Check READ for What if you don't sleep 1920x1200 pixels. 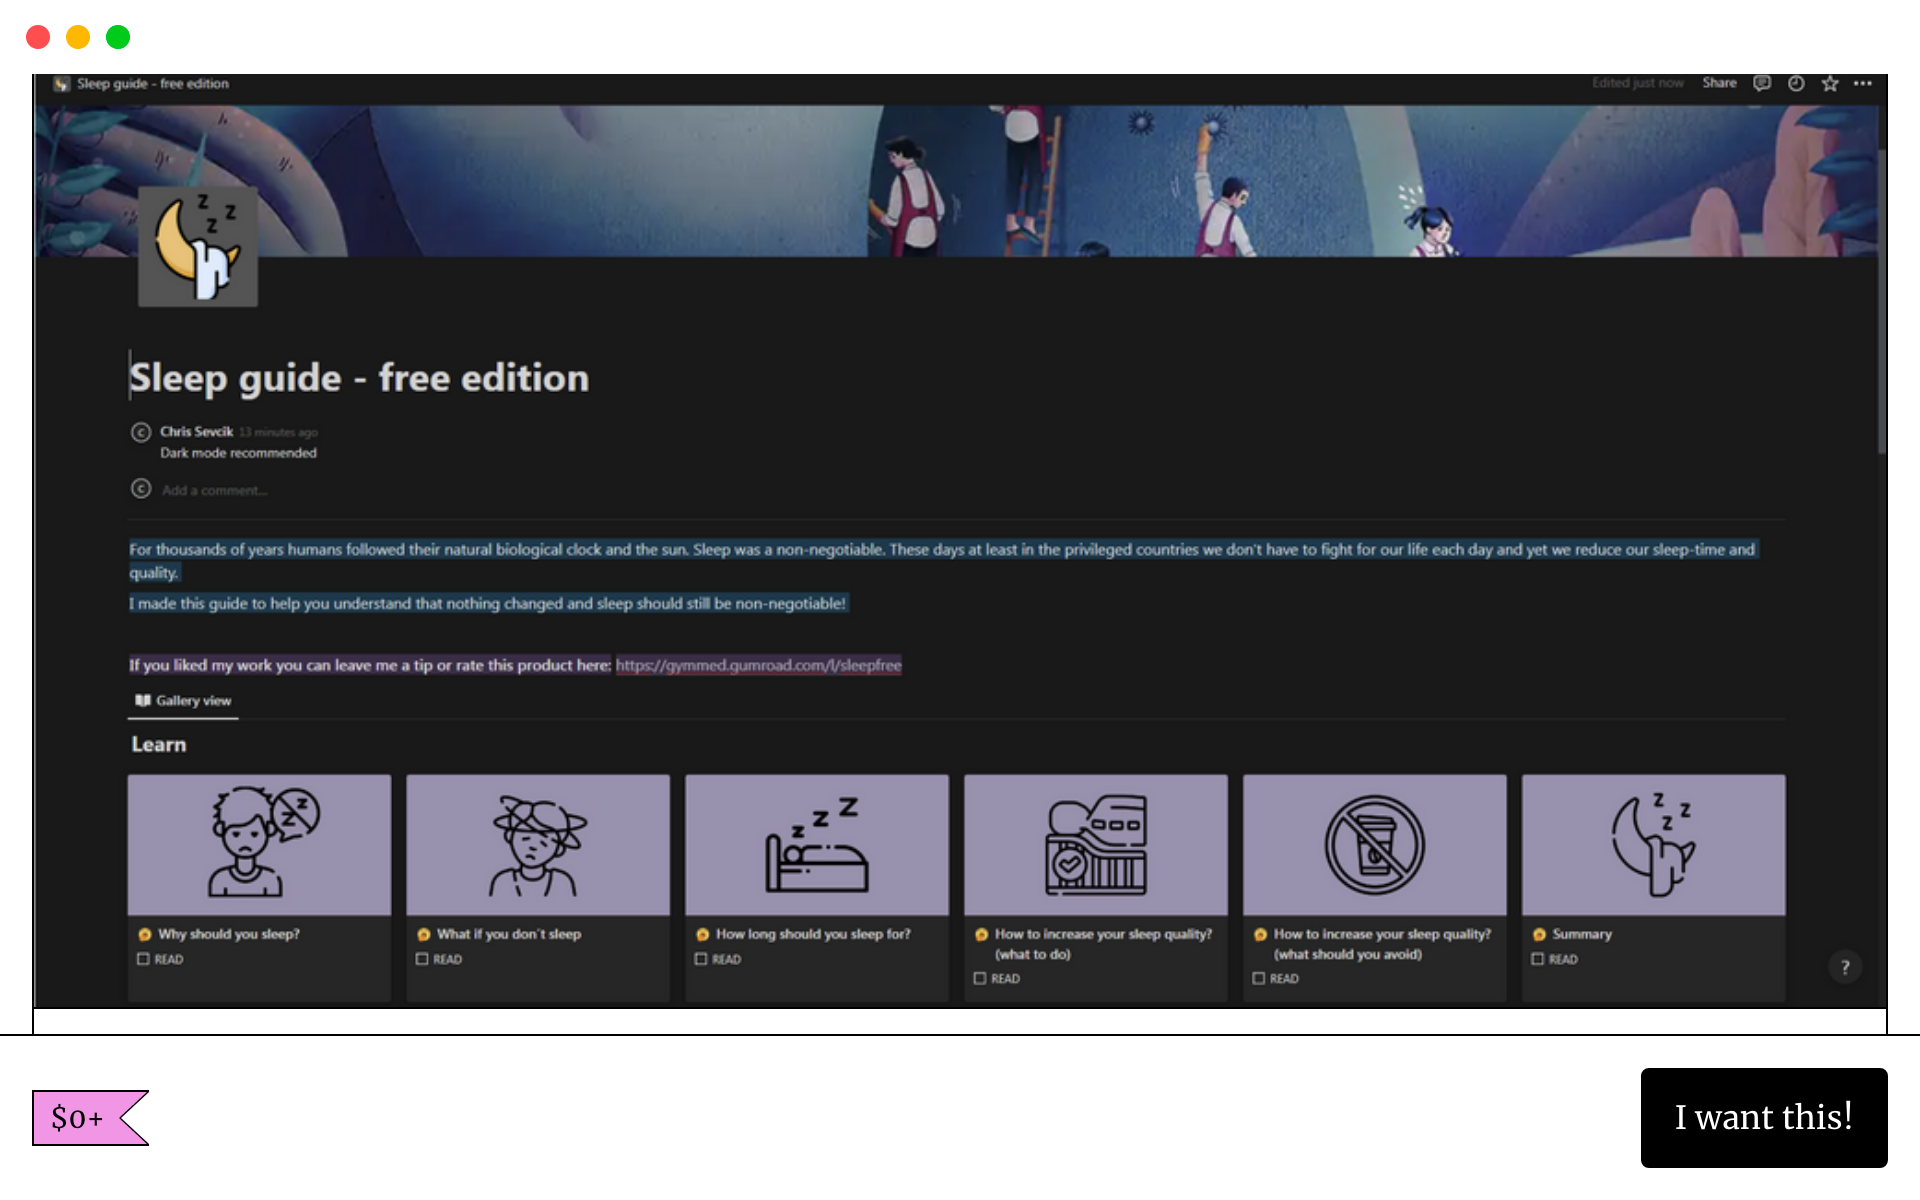pos(423,959)
